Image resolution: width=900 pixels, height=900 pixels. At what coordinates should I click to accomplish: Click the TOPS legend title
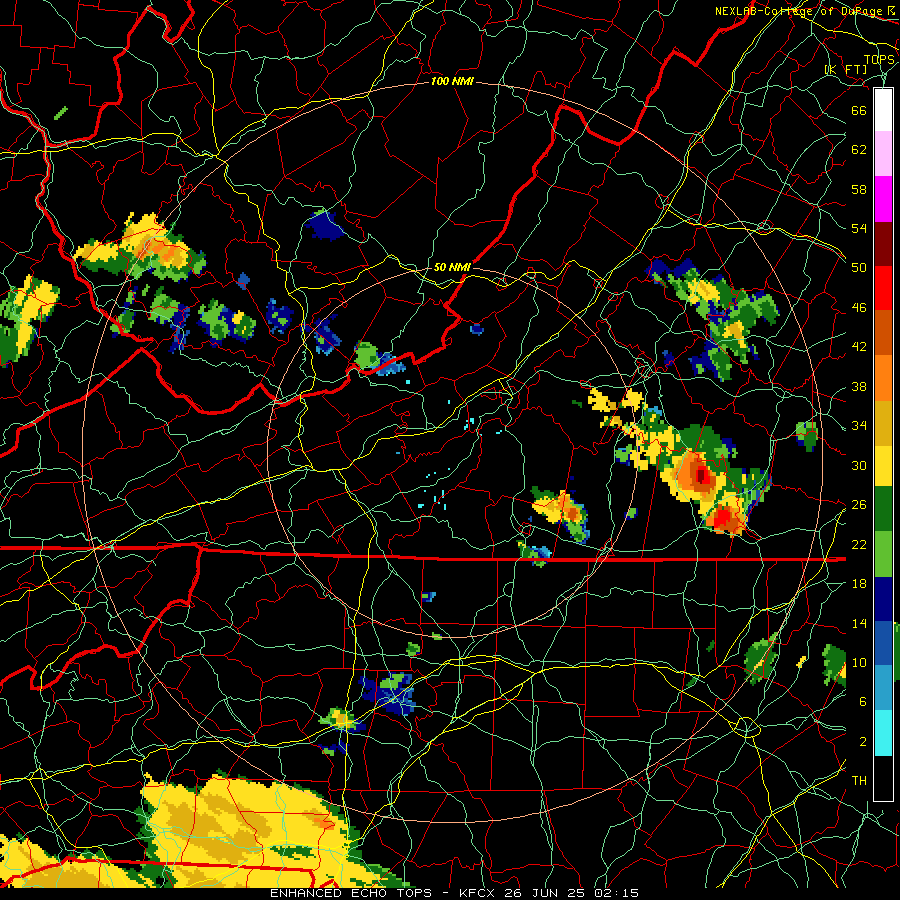point(879,60)
